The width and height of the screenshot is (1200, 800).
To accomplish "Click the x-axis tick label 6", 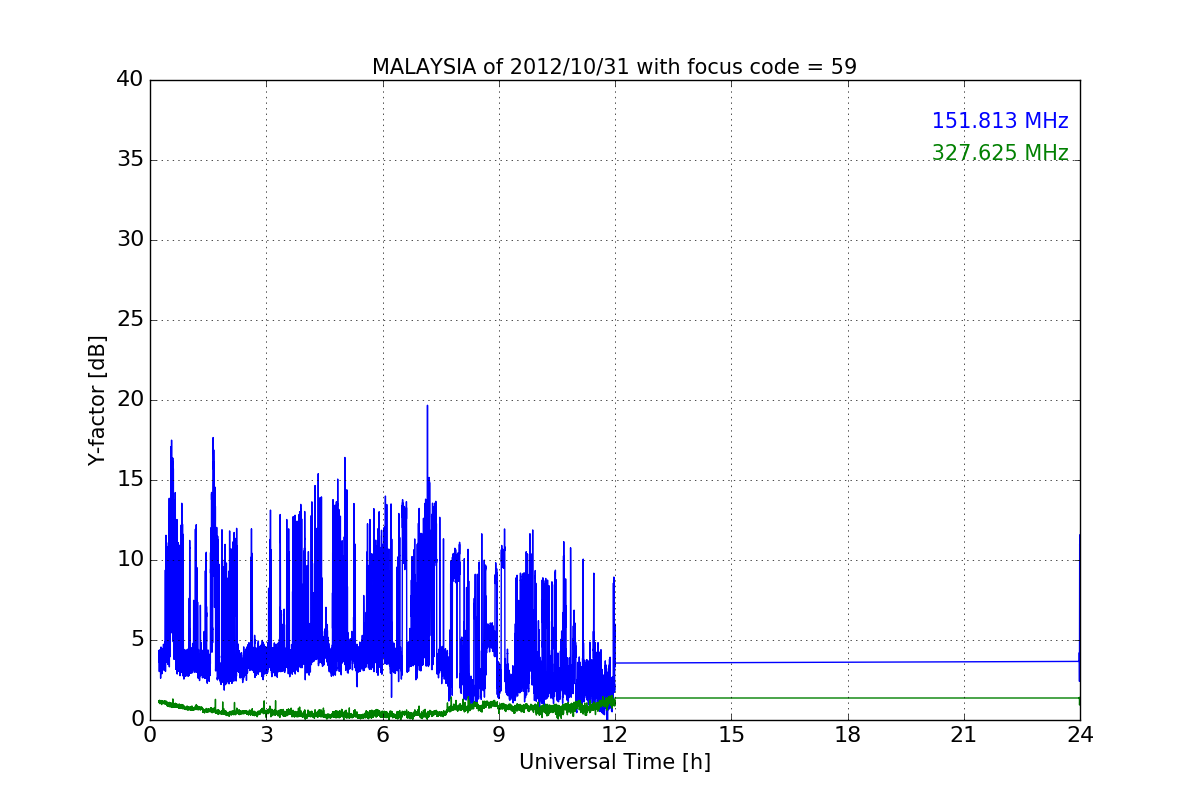I will tap(382, 735).
